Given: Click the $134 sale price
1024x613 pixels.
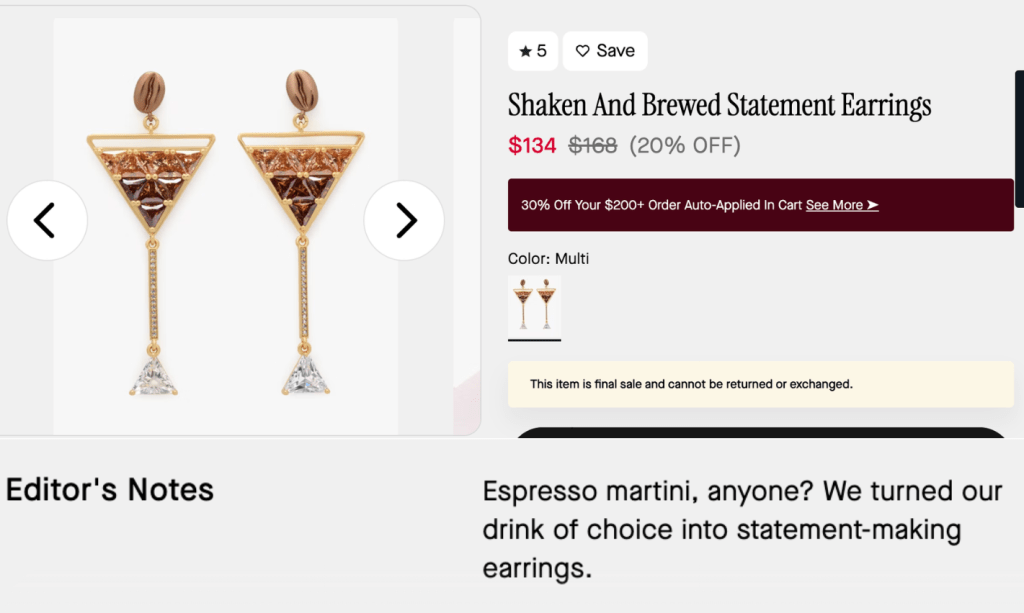Looking at the screenshot, I should (x=532, y=146).
